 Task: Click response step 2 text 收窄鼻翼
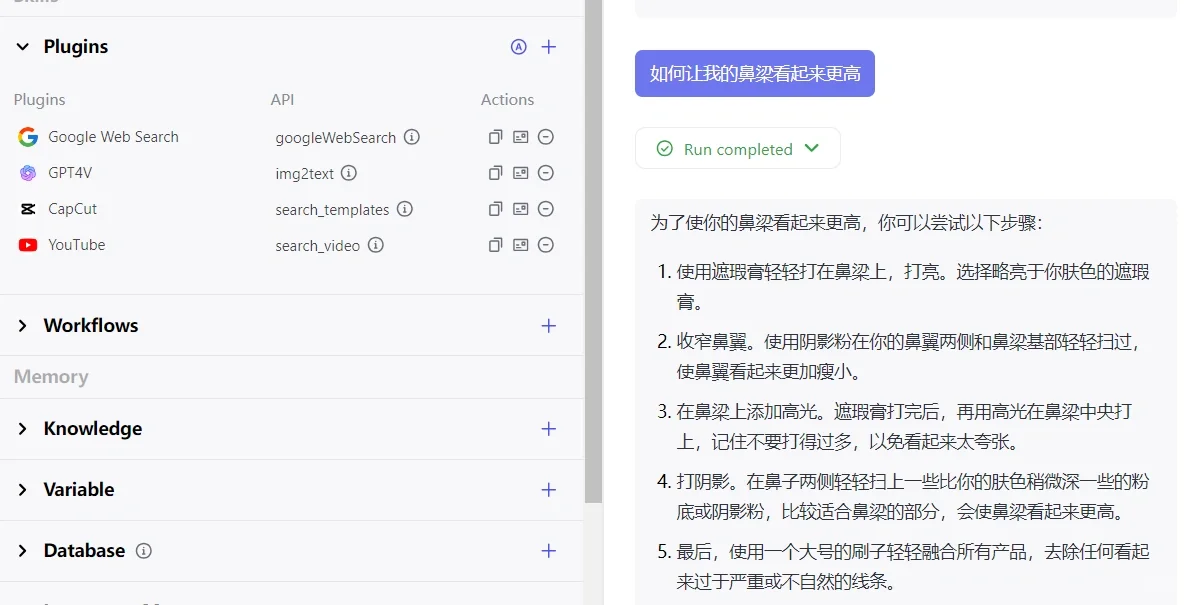pos(712,341)
